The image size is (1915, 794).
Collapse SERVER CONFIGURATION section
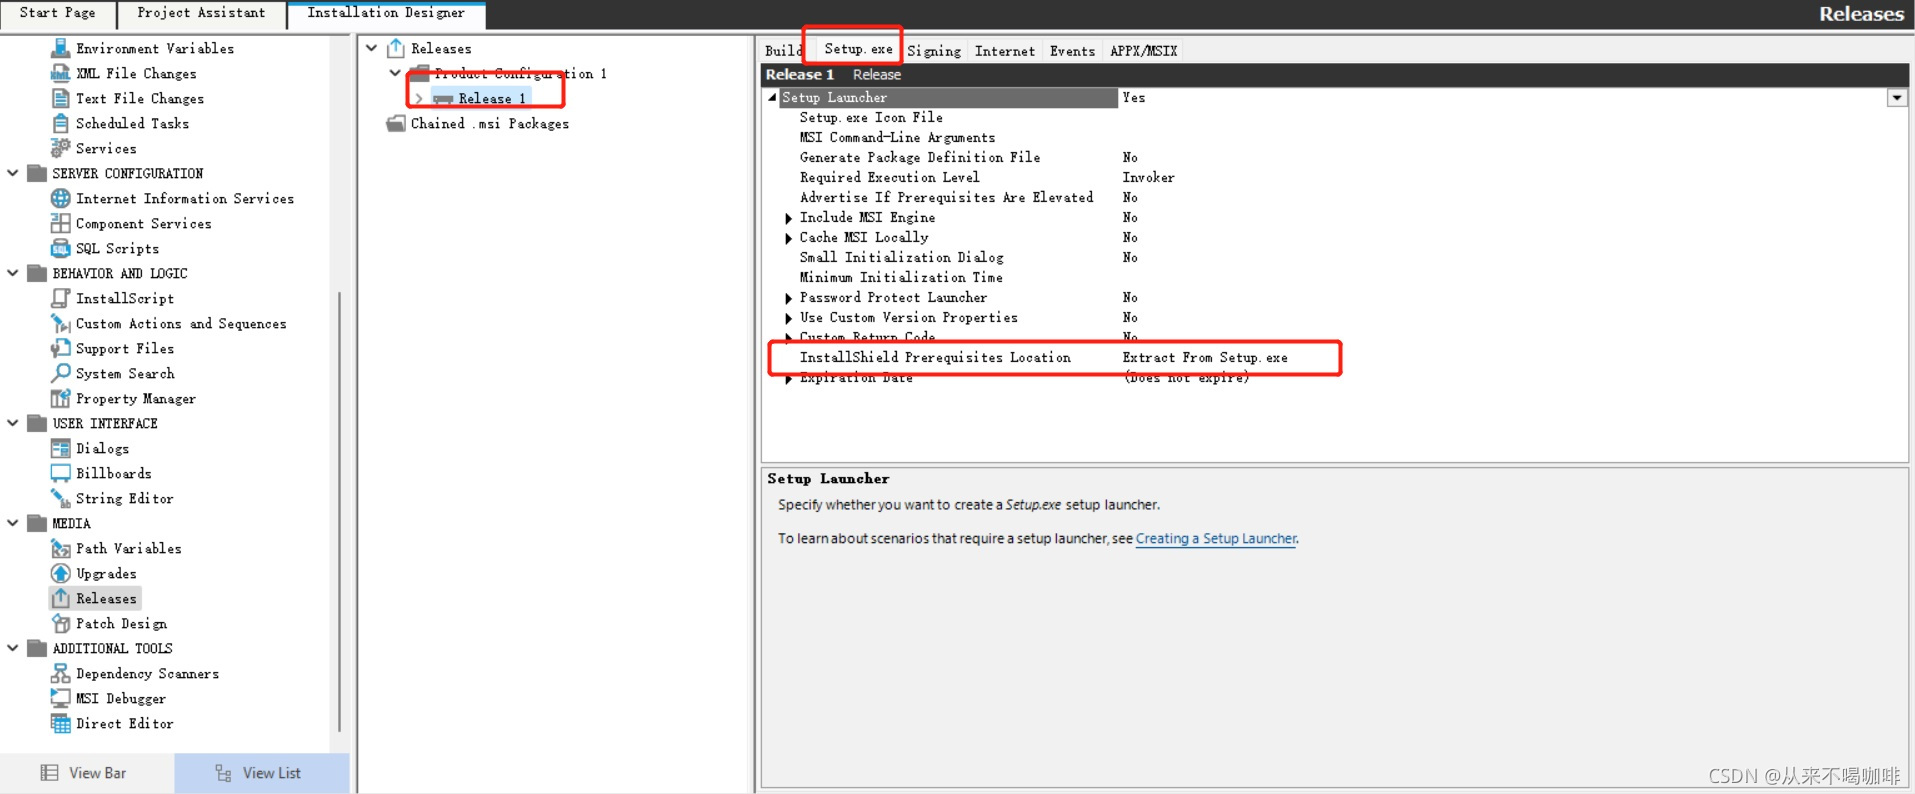13,173
